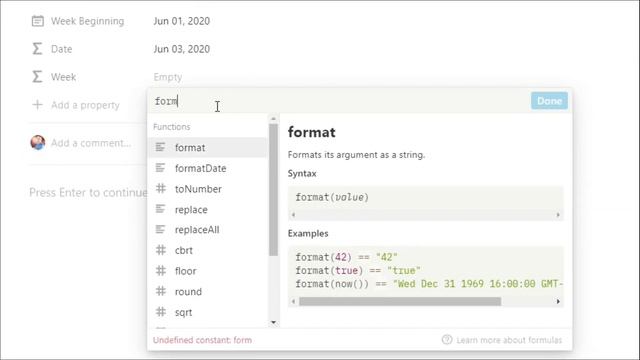This screenshot has width=640, height=360.
Task: Click the Date value Jun 03, 2020
Action: tap(182, 49)
